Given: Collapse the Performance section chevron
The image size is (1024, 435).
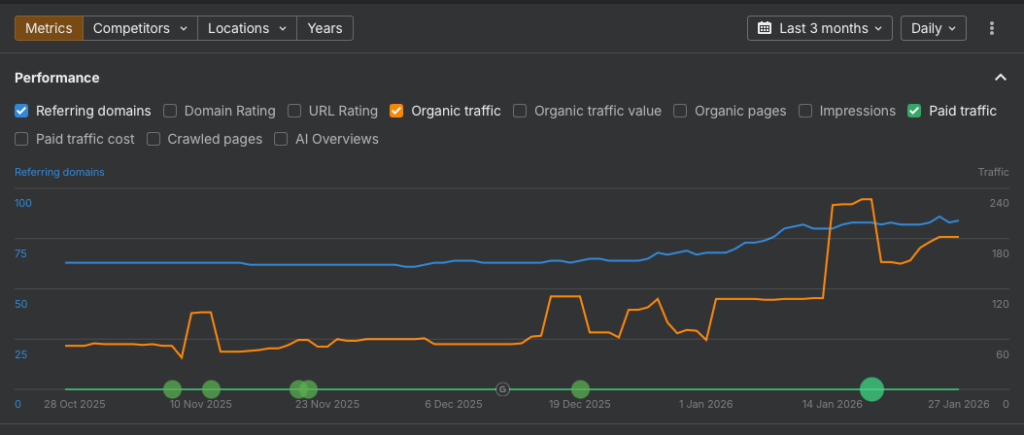Looking at the screenshot, I should coord(1000,78).
